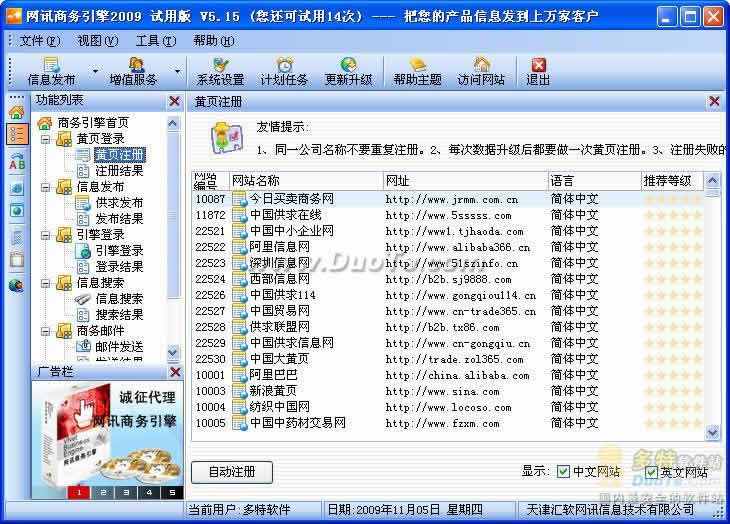The image size is (730, 524).
Task: Open the 帮助(H) menu
Action: [214, 41]
